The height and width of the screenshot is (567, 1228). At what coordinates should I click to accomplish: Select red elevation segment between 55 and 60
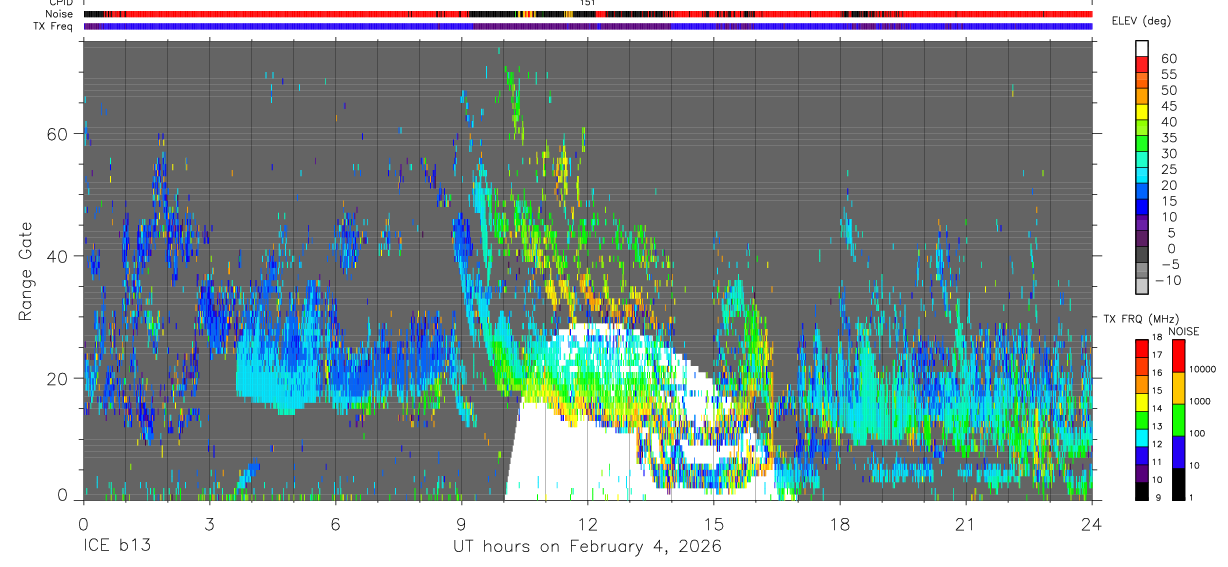[x=1142, y=65]
